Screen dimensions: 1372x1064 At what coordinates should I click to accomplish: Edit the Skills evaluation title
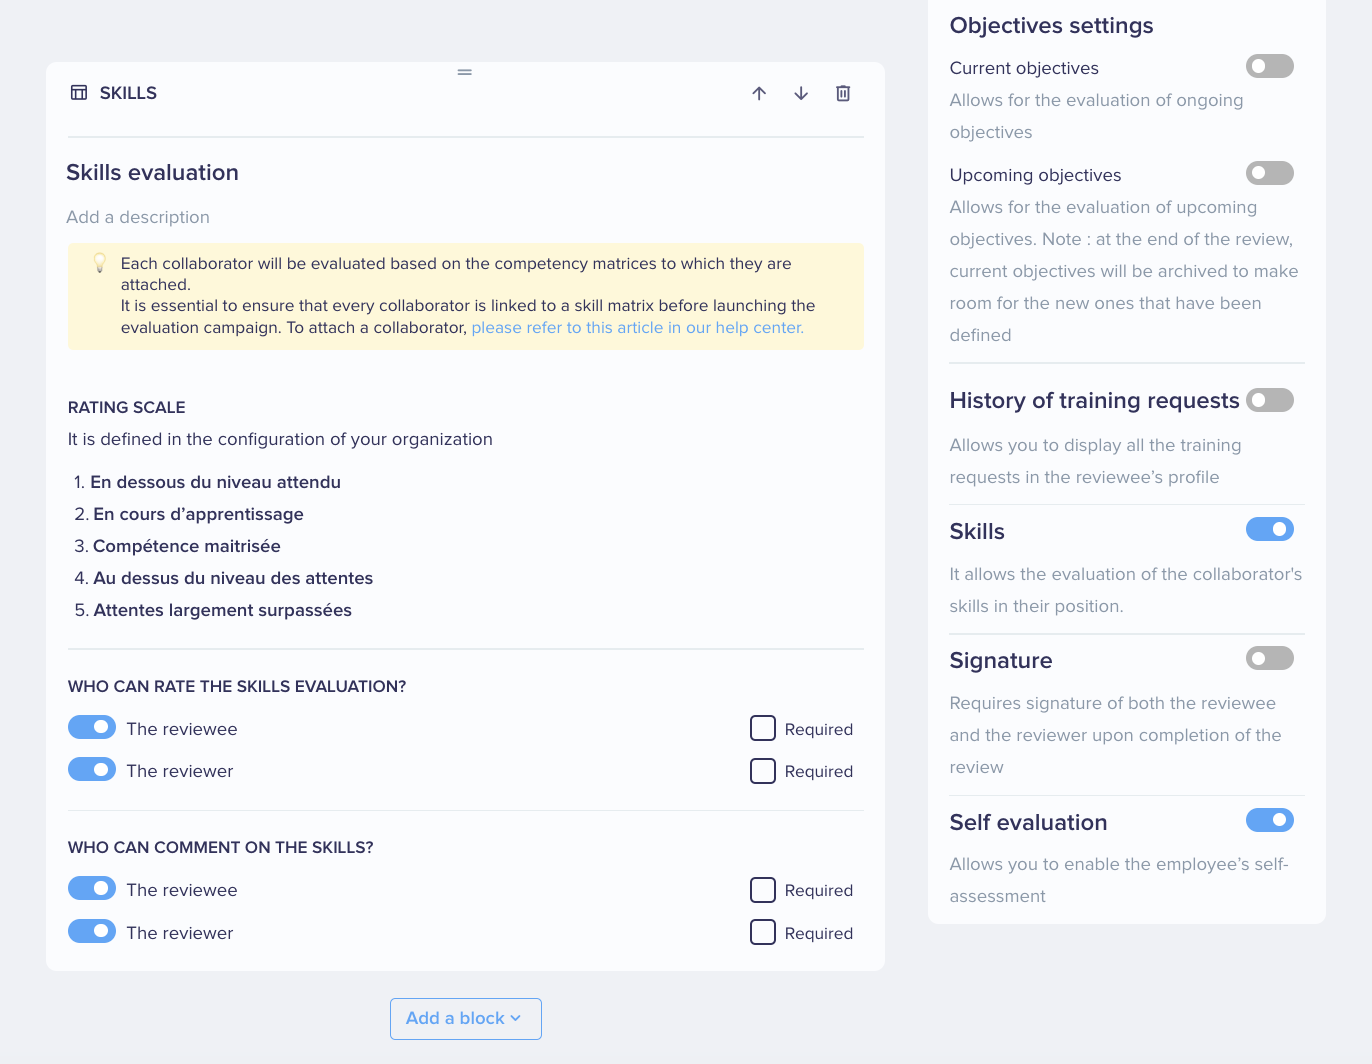[152, 172]
